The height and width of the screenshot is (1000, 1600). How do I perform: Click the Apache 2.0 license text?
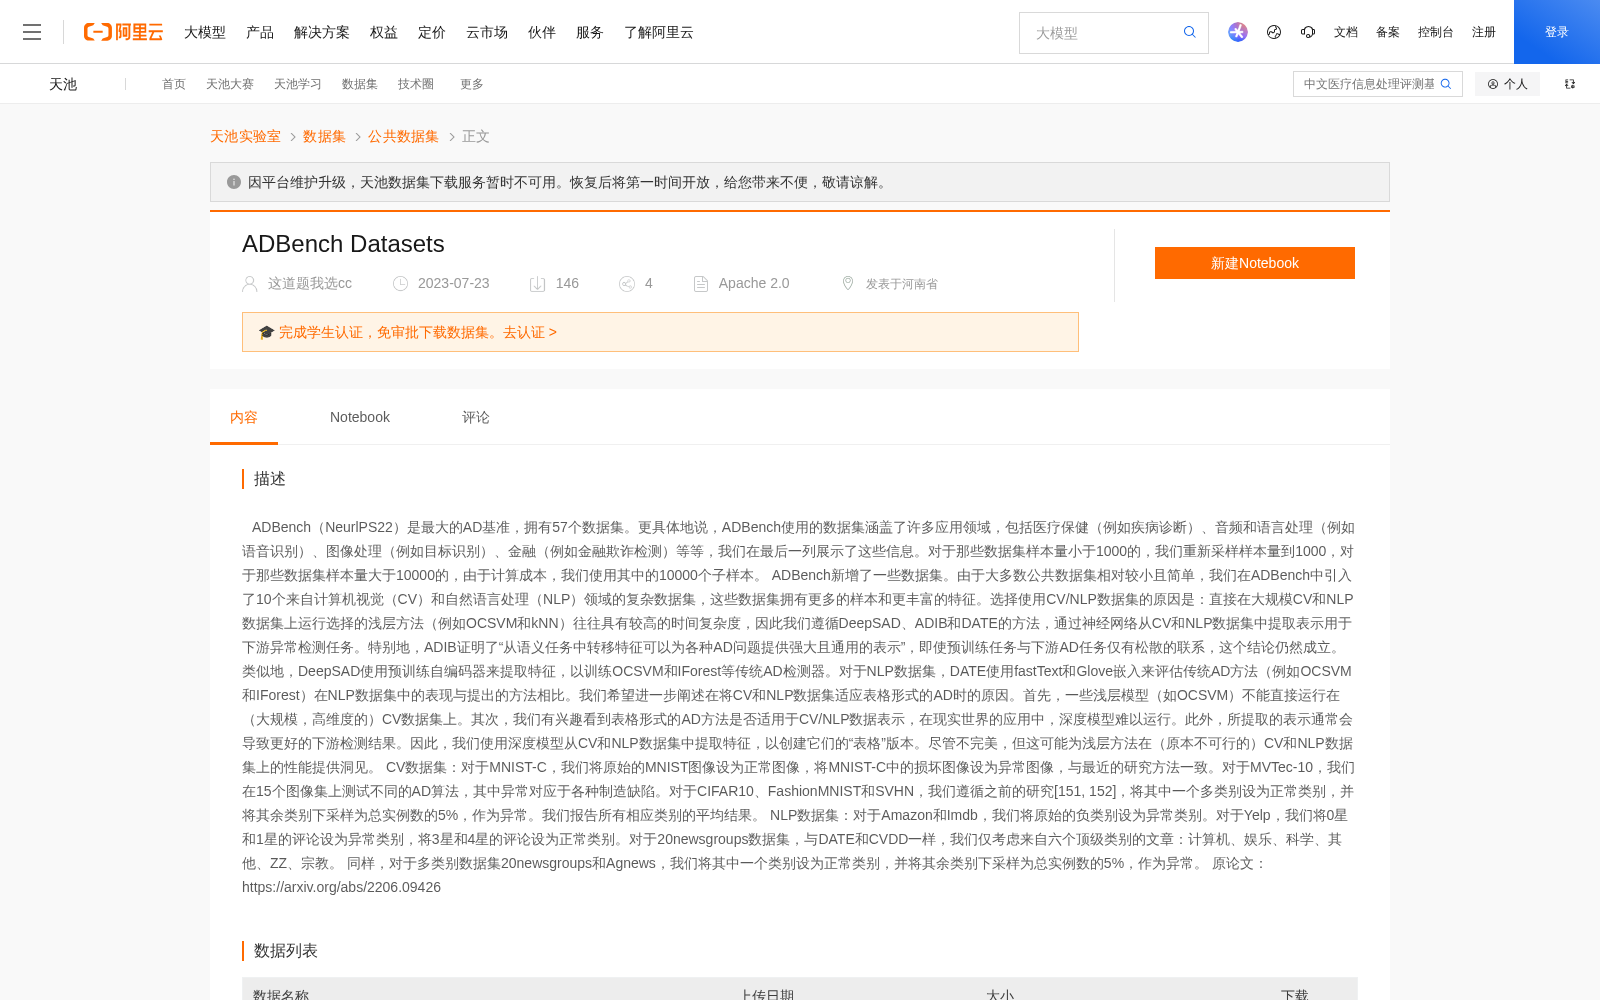754,283
